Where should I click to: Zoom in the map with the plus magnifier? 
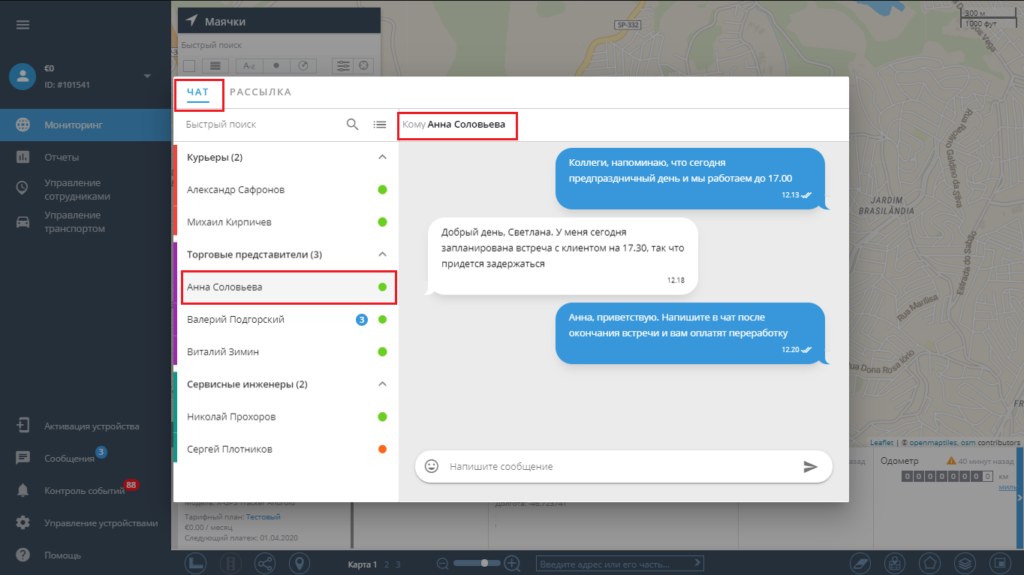(513, 563)
